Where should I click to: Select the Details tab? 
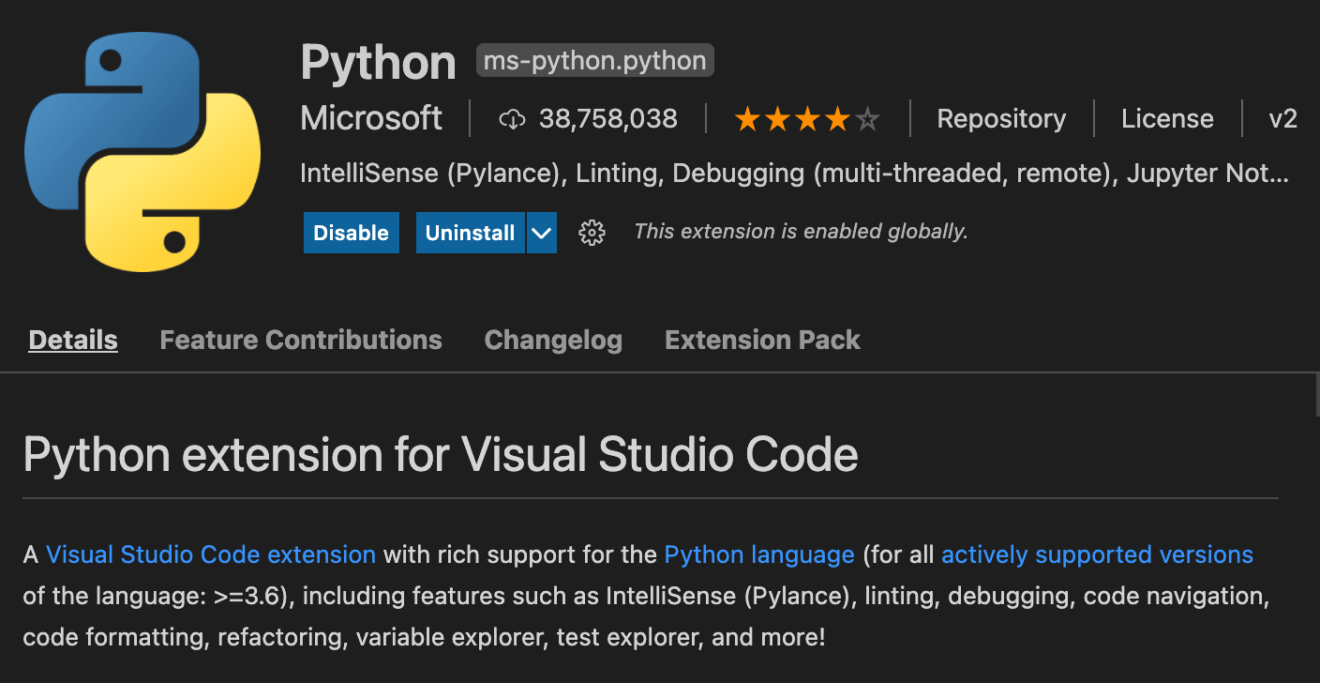point(73,340)
